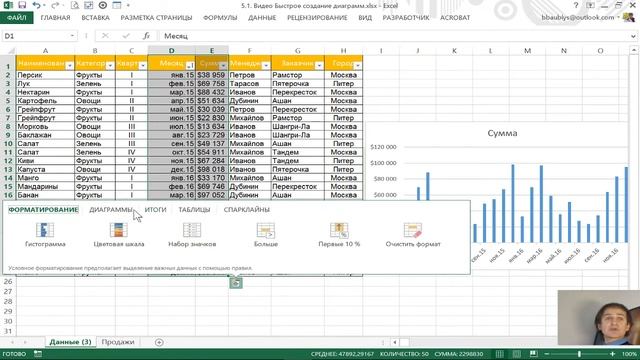The width and height of the screenshot is (640, 360).
Task: Click the macro recording icon in status bar
Action: [38, 354]
